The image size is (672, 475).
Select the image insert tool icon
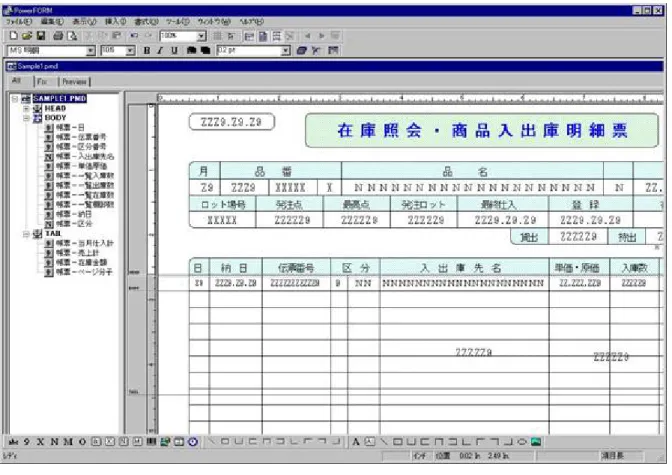point(536,442)
